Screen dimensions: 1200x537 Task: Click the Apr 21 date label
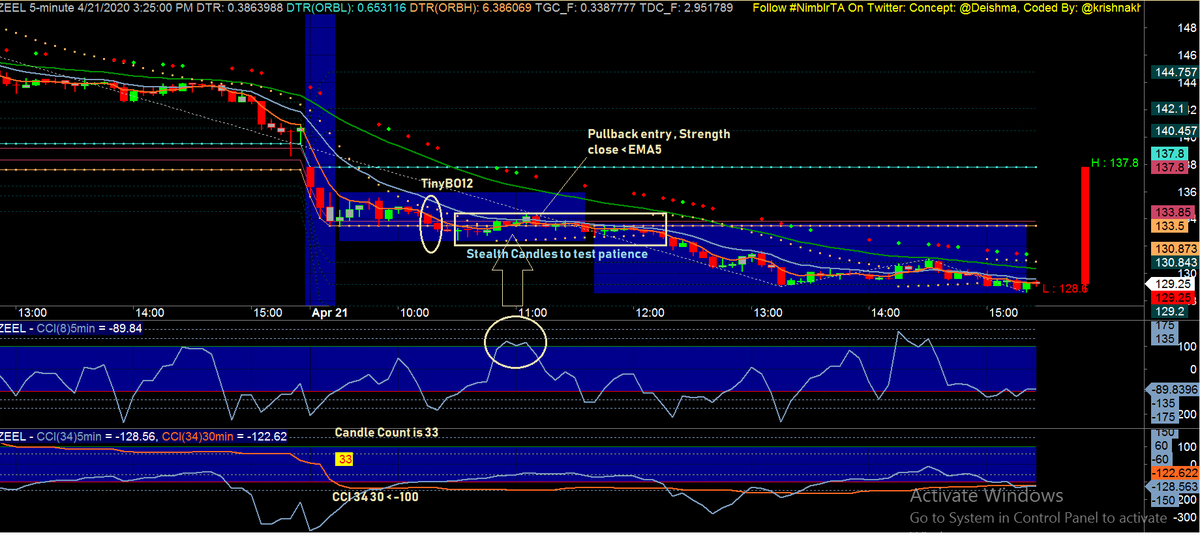[327, 312]
